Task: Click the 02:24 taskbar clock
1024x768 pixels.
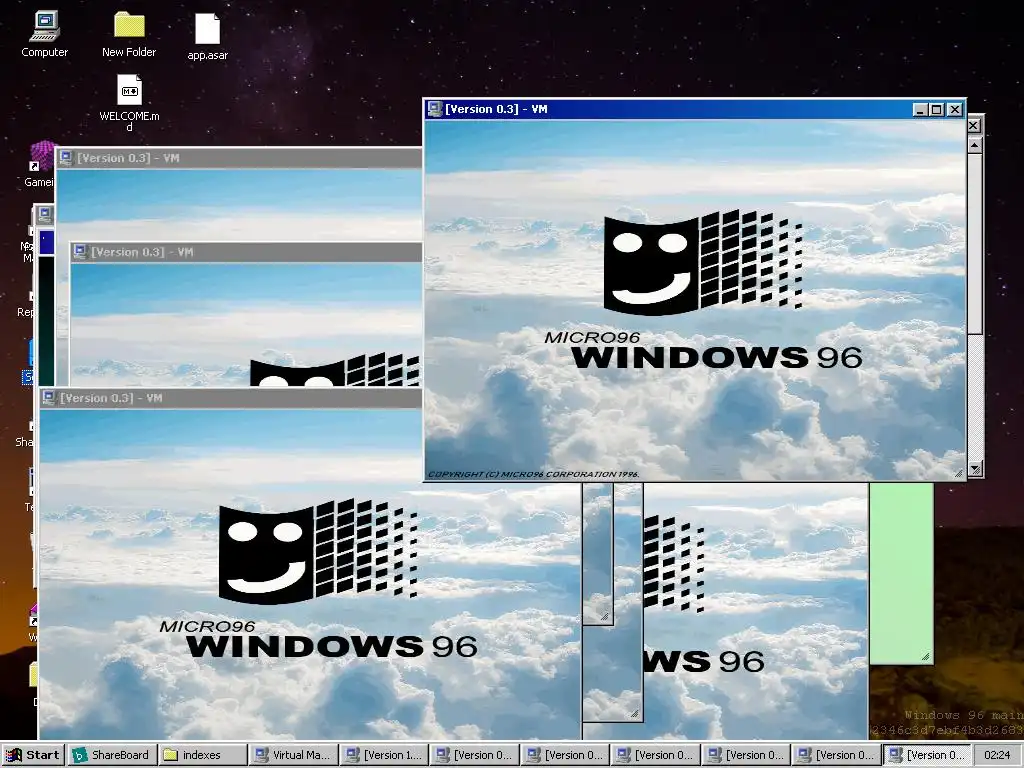Action: [997, 755]
